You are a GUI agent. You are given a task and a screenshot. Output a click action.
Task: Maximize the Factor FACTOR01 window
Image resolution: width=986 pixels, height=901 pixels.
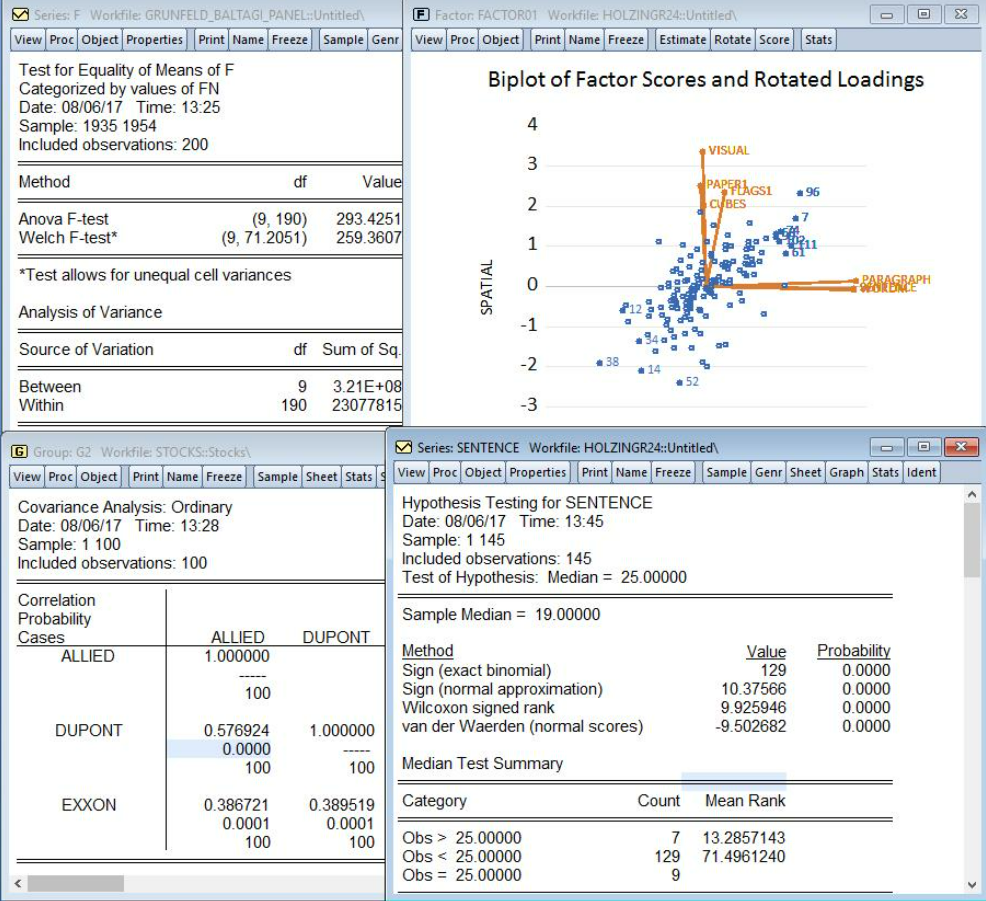pos(924,14)
